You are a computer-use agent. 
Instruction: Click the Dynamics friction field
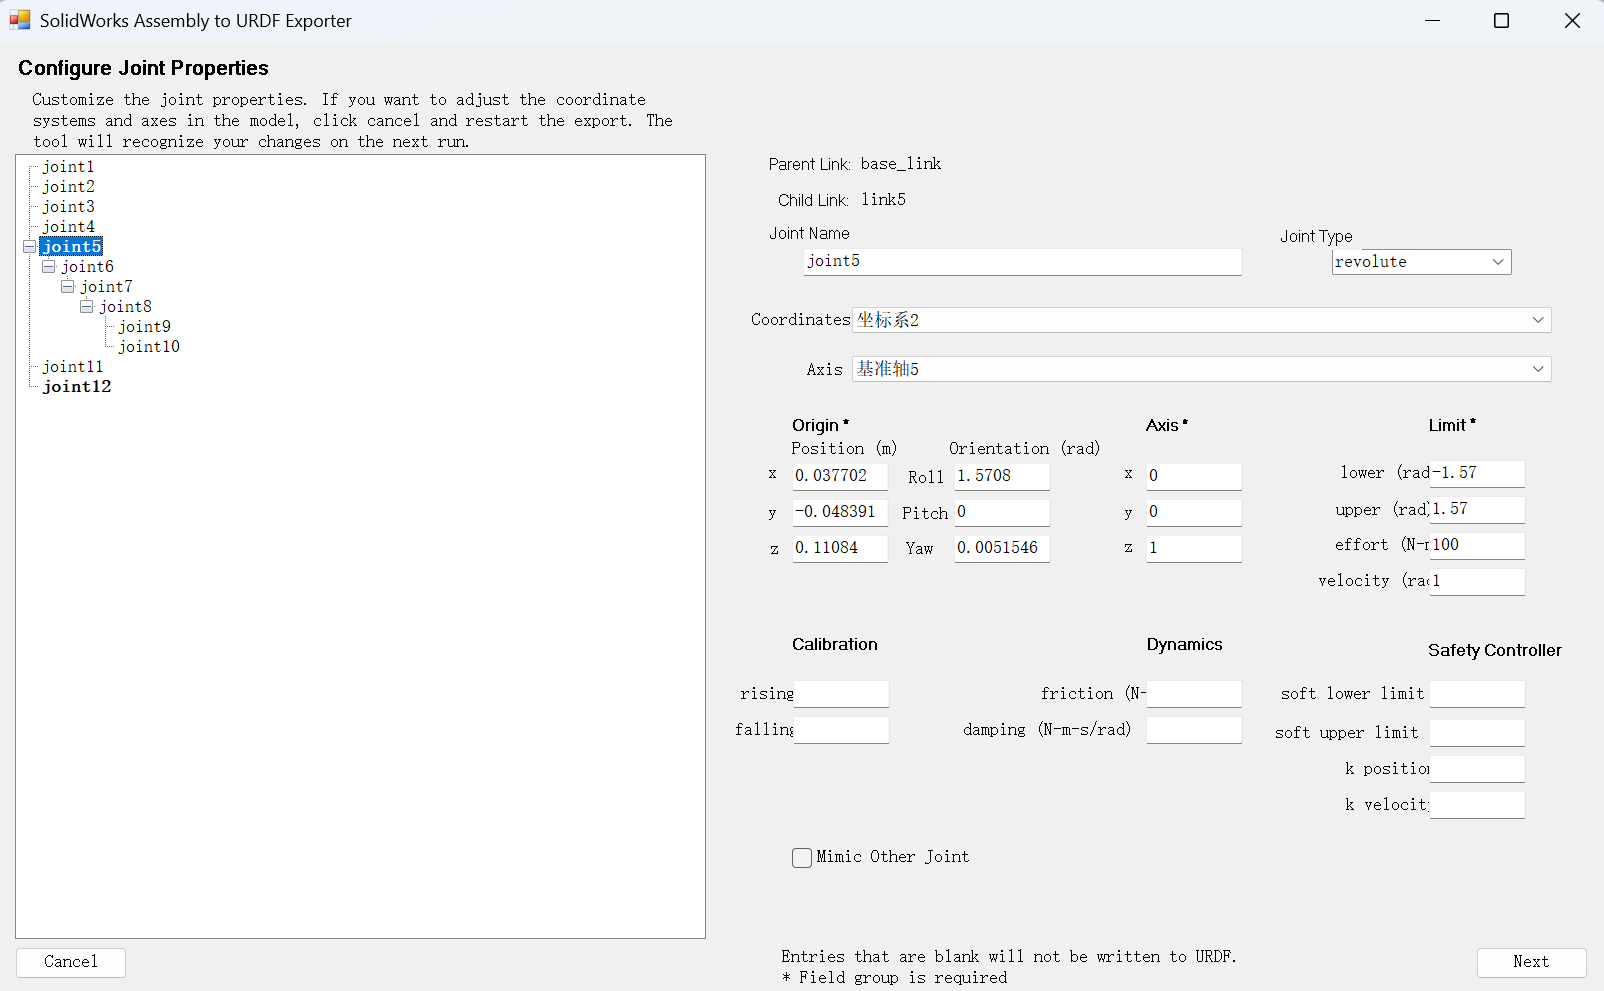click(1194, 694)
